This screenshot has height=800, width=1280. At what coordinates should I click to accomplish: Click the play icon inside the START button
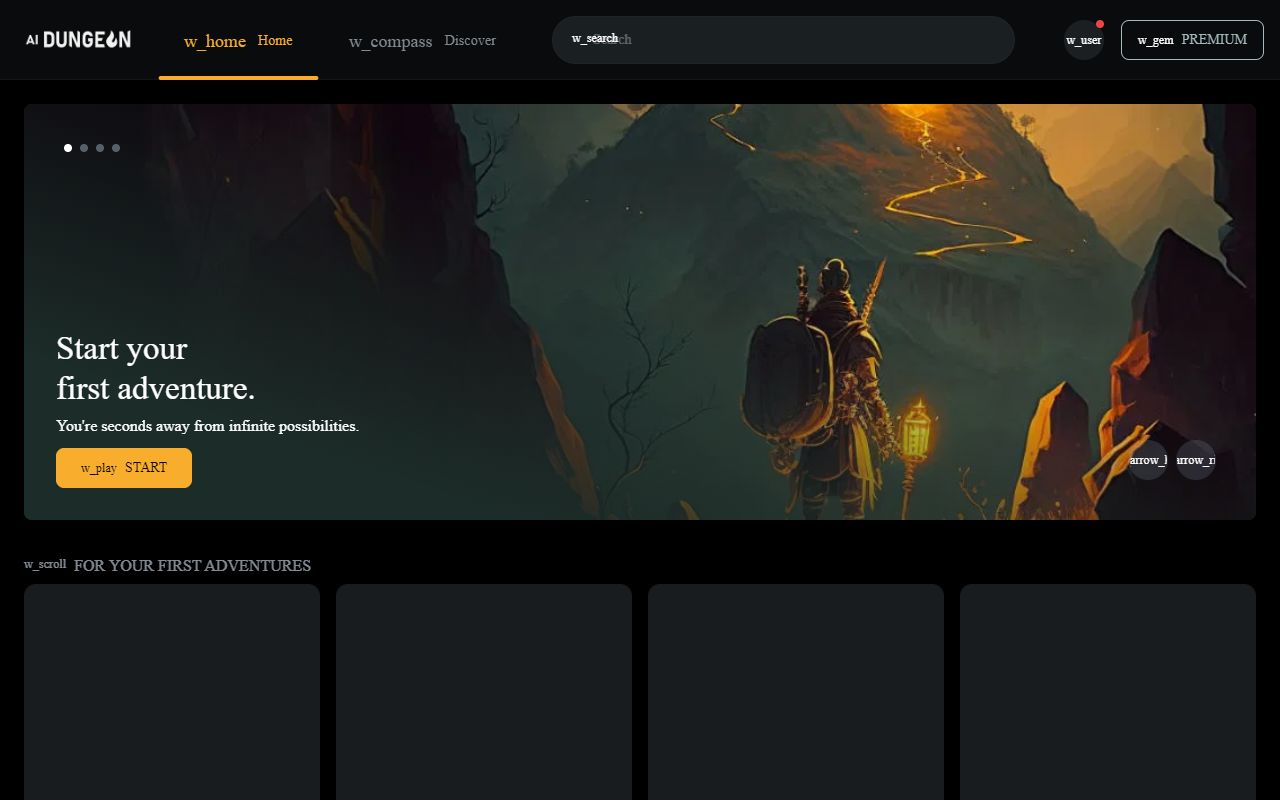[98, 467]
